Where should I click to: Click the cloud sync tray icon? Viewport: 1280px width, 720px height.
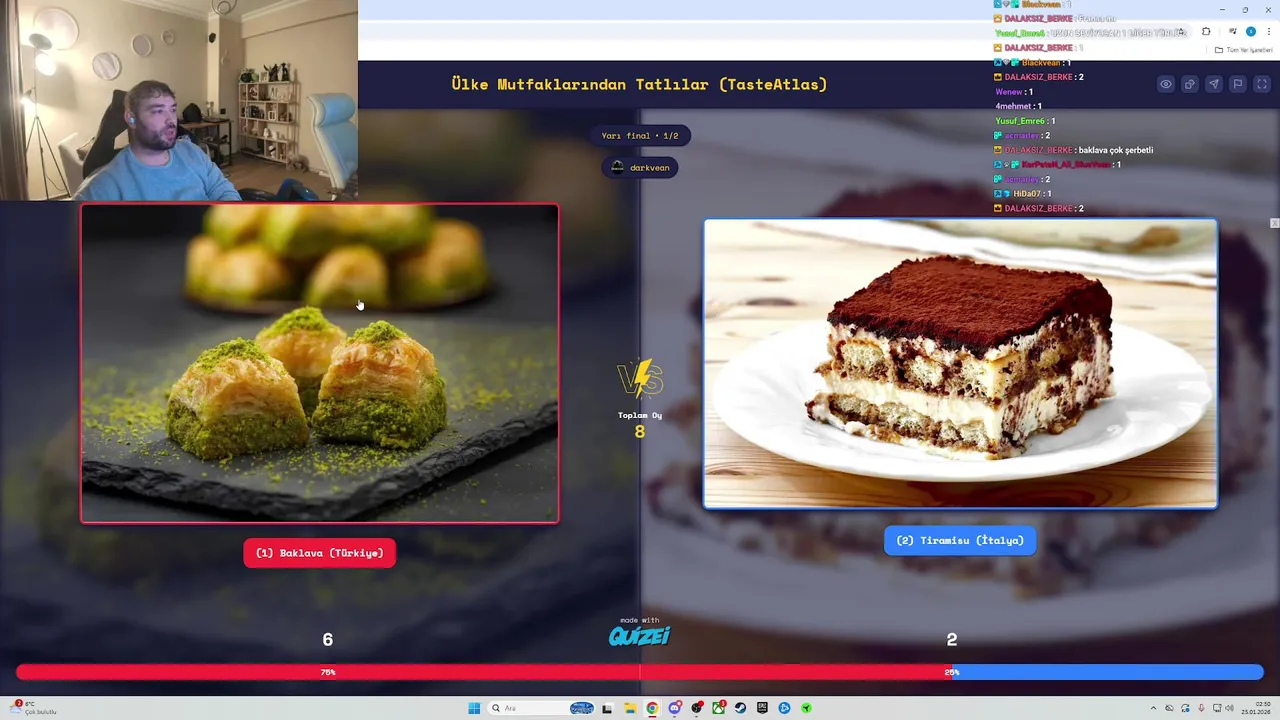tap(1169, 708)
